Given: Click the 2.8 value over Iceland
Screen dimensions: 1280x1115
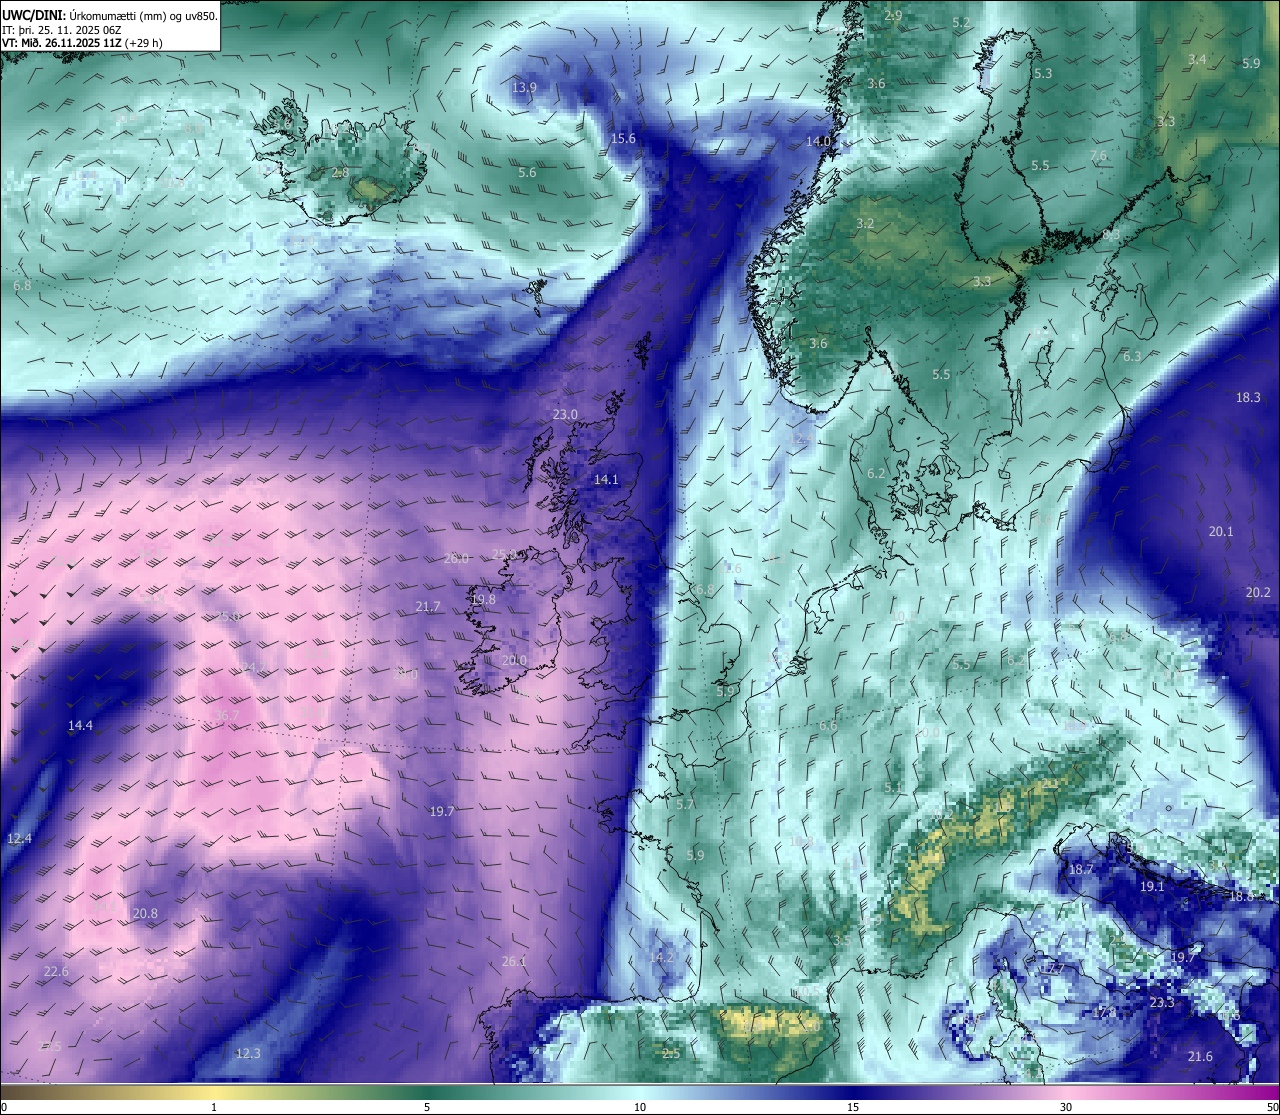Looking at the screenshot, I should [x=341, y=173].
